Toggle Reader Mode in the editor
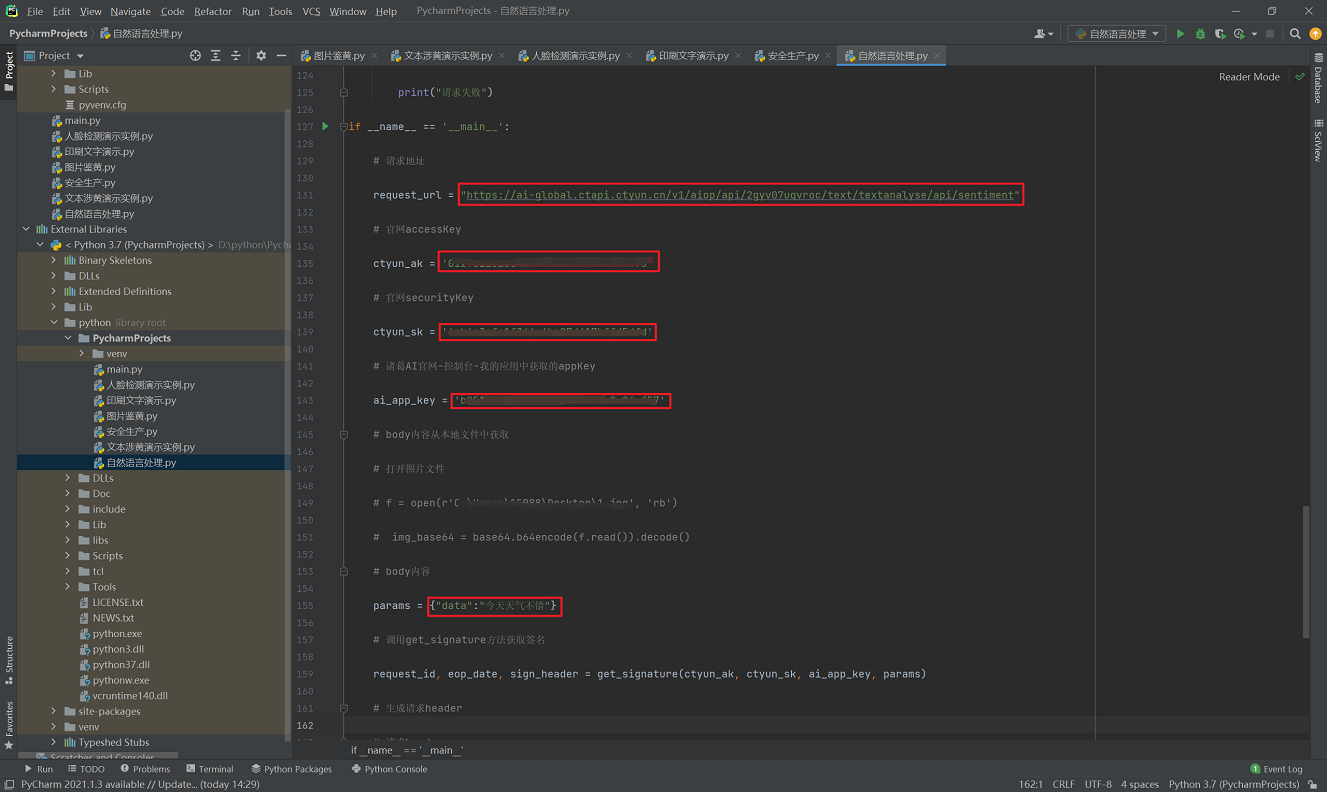Image resolution: width=1329 pixels, height=792 pixels. [x=1249, y=77]
